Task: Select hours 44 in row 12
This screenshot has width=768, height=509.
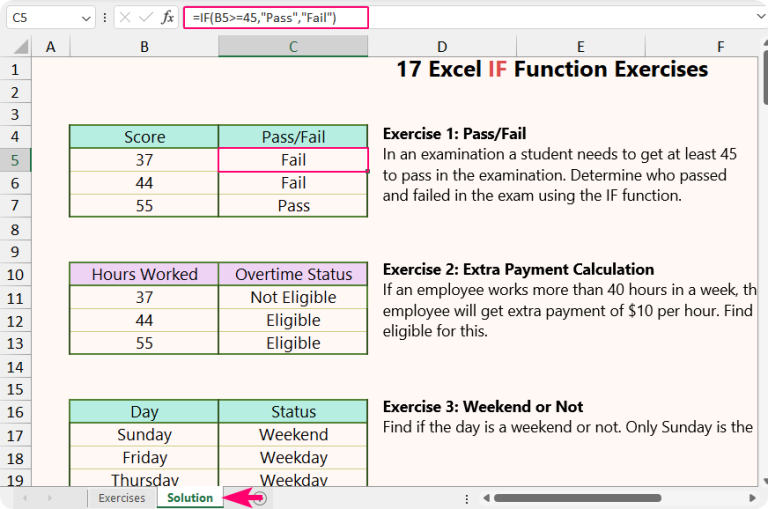Action: point(144,320)
